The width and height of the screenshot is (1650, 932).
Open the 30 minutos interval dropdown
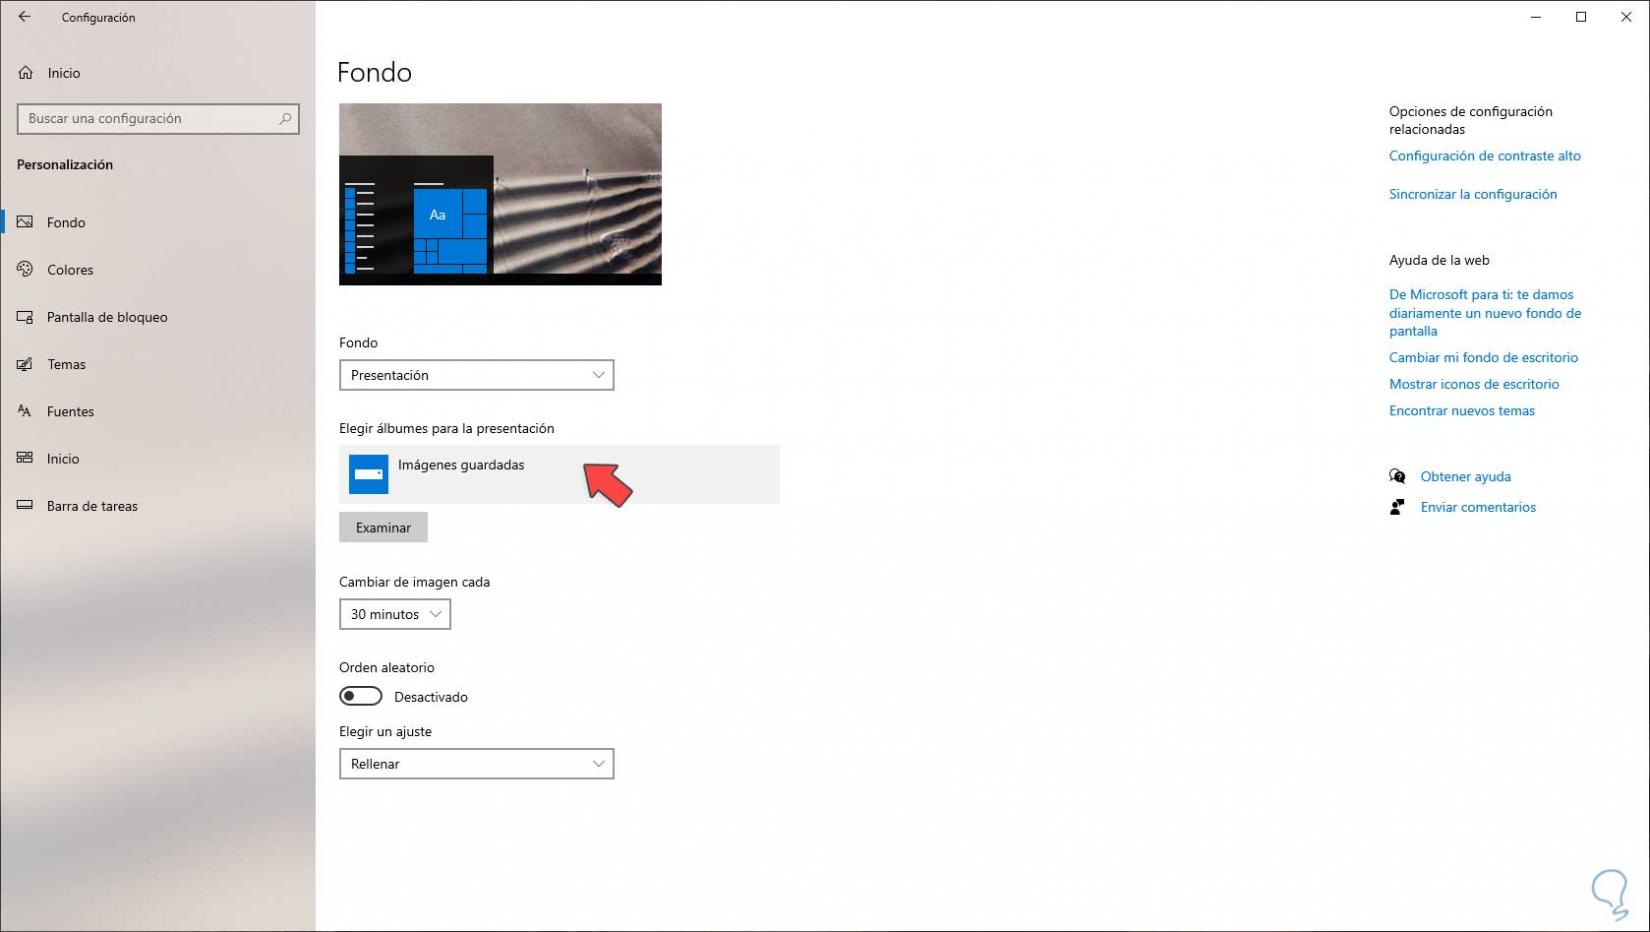[x=395, y=614]
